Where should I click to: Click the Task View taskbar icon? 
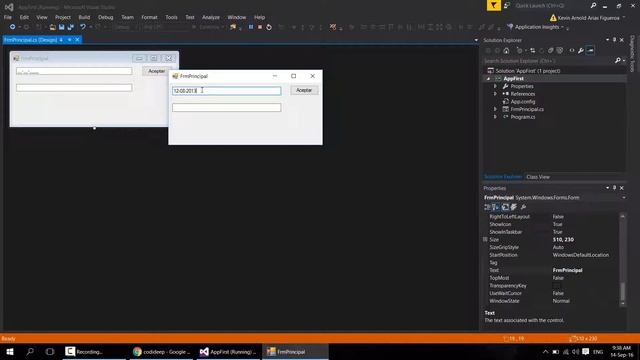coord(50,351)
